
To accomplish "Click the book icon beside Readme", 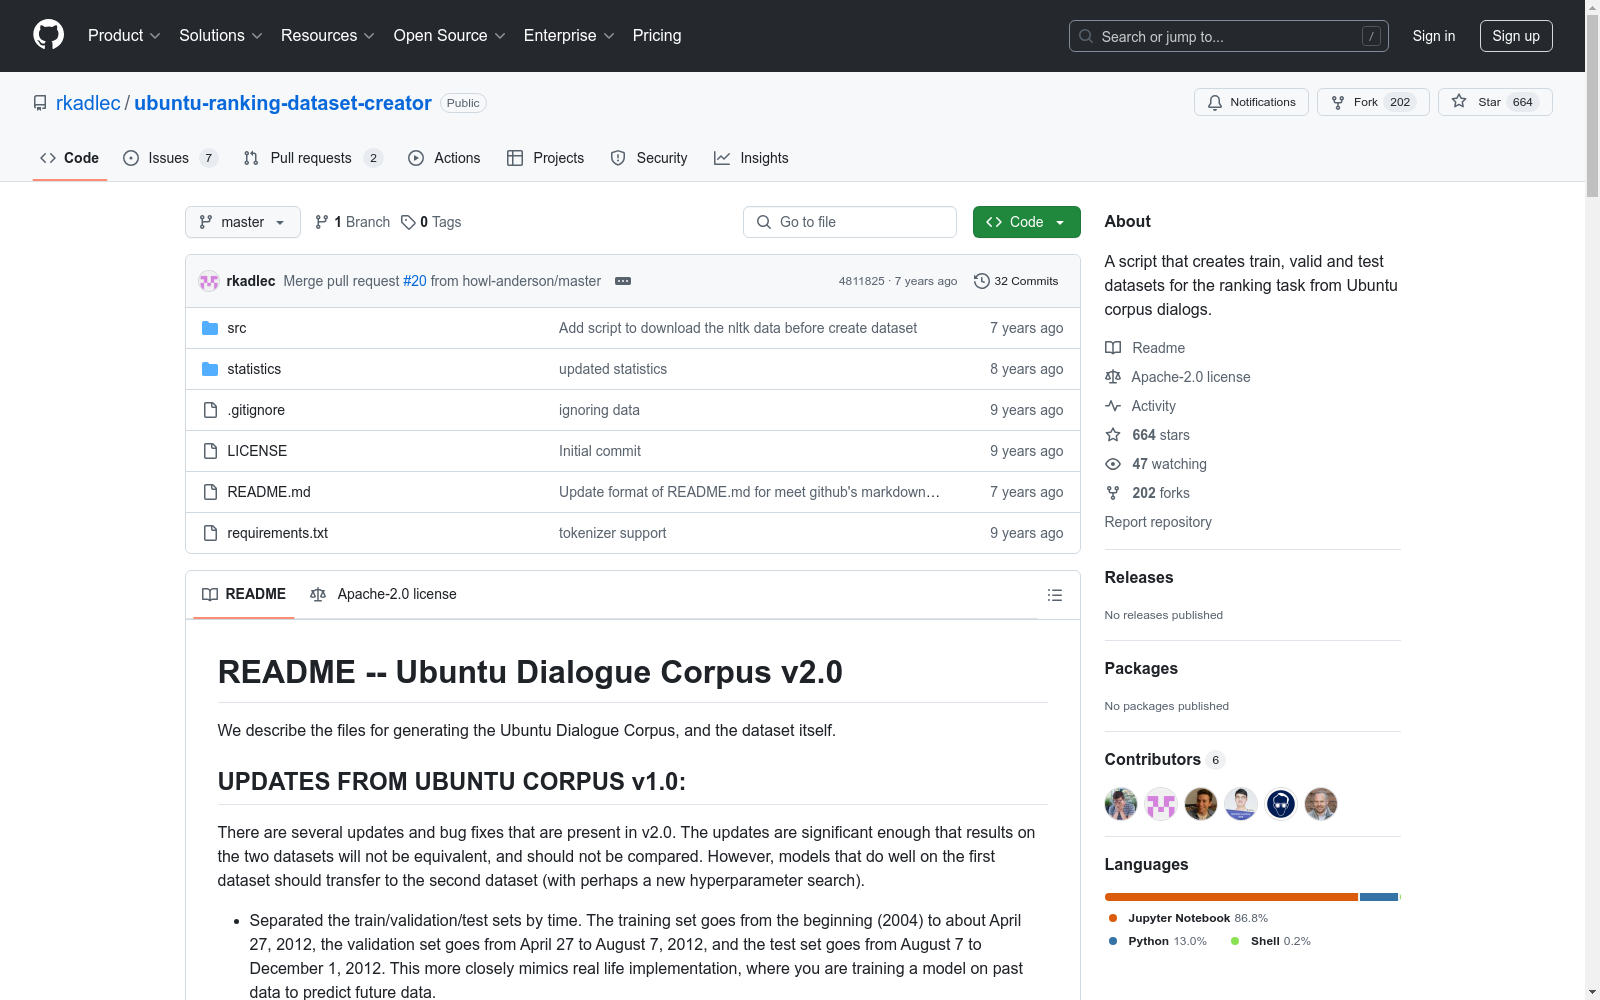I will pyautogui.click(x=1113, y=348).
